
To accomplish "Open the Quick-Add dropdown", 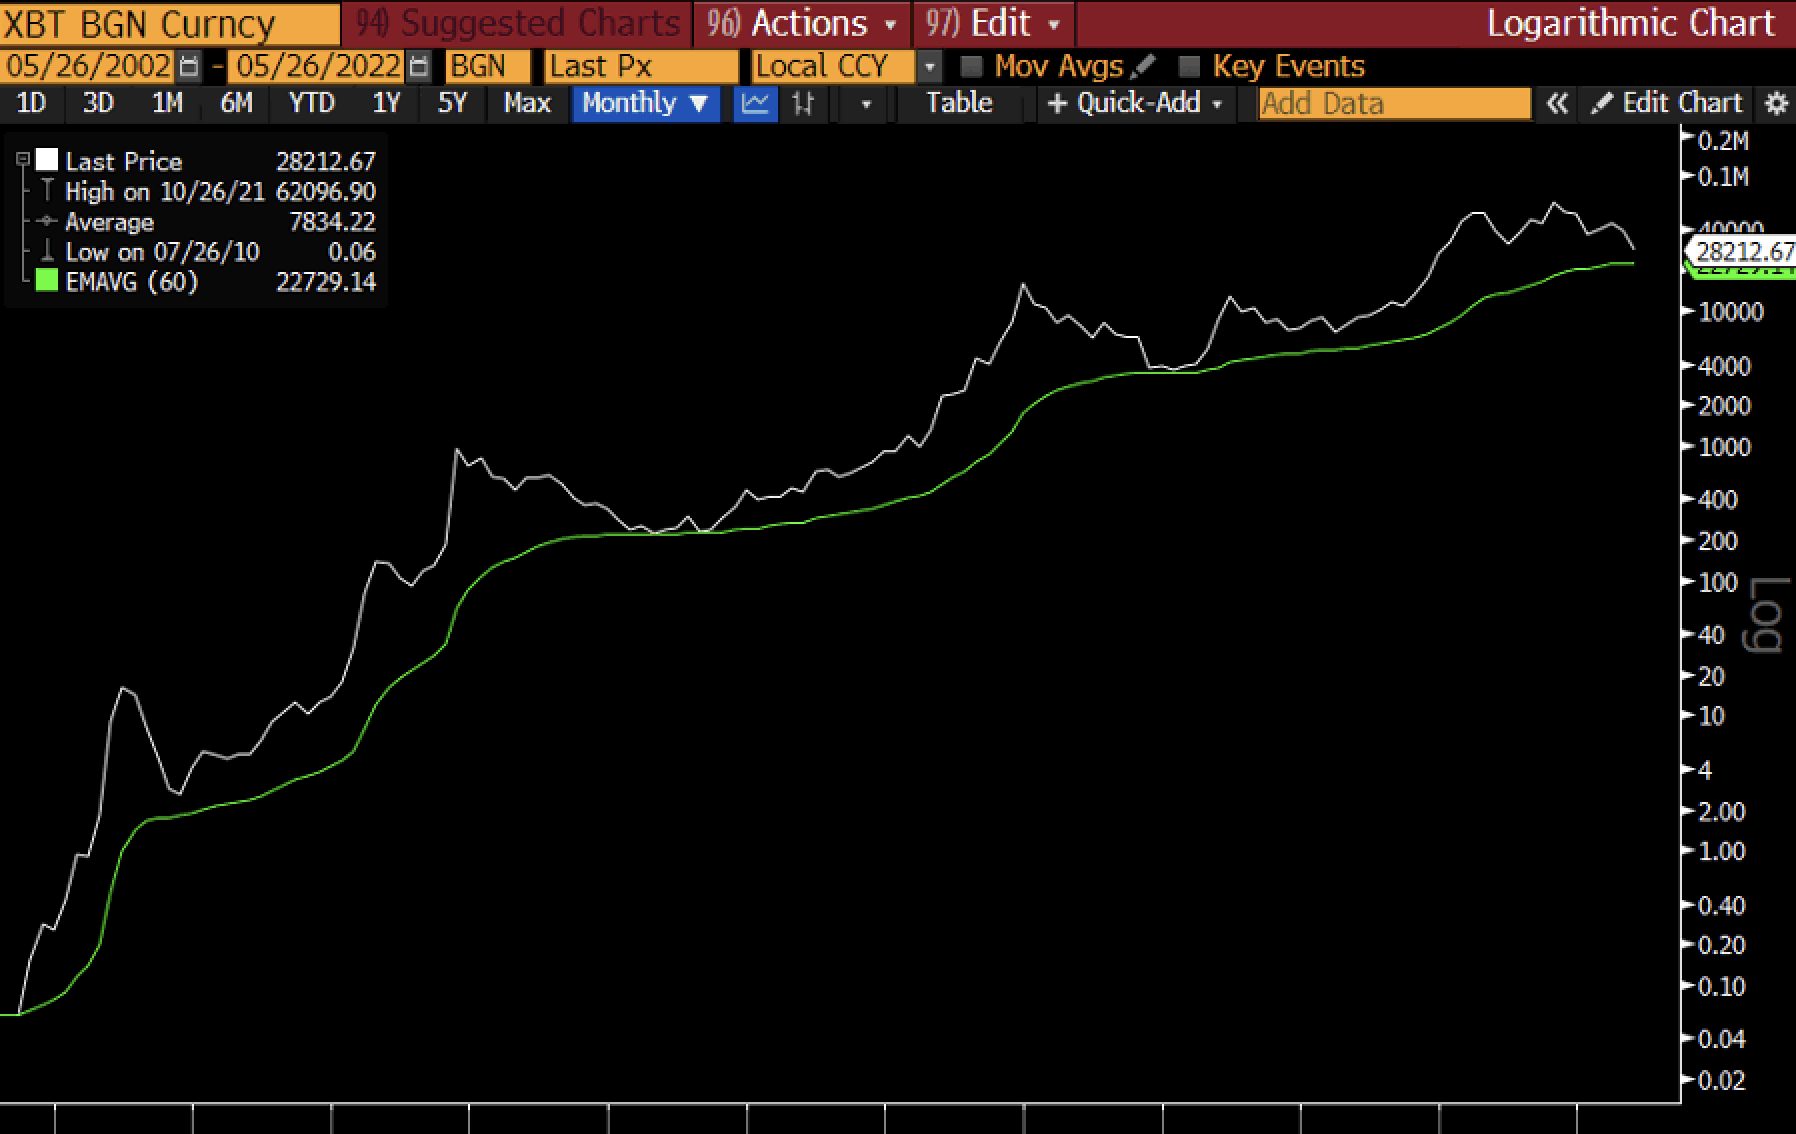I will click(1135, 103).
